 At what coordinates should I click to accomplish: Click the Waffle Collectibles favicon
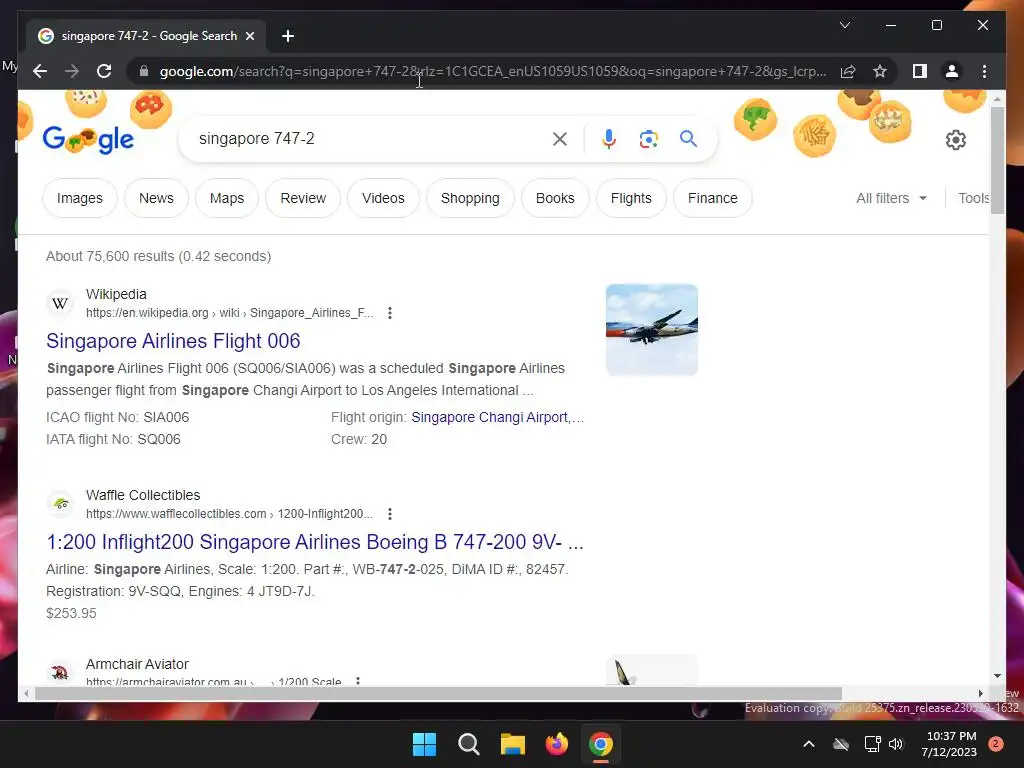(x=60, y=504)
